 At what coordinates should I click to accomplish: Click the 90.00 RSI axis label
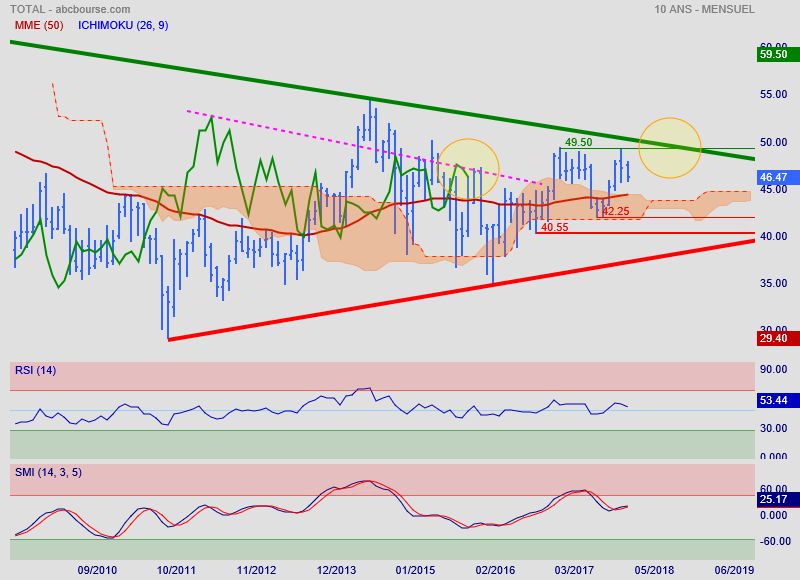pyautogui.click(x=773, y=369)
